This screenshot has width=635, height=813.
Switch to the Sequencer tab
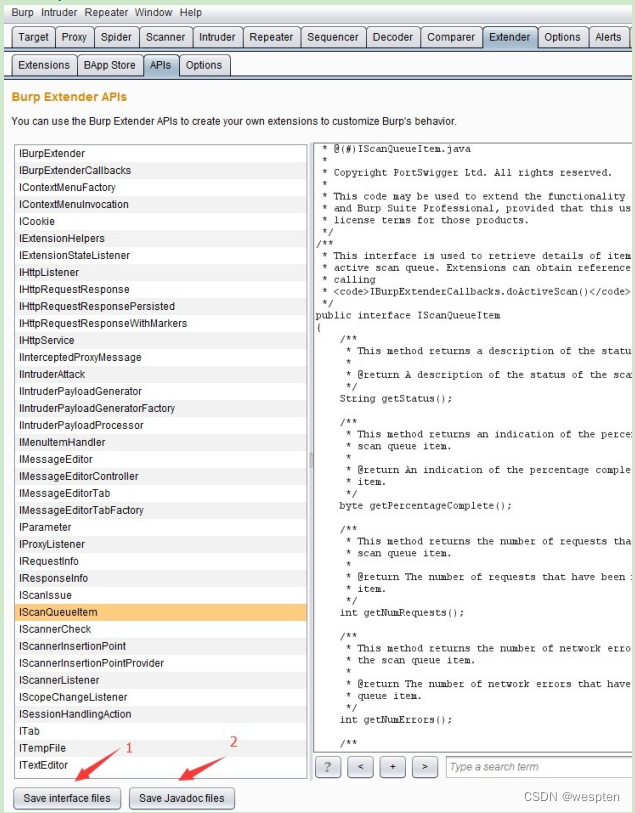click(x=333, y=37)
